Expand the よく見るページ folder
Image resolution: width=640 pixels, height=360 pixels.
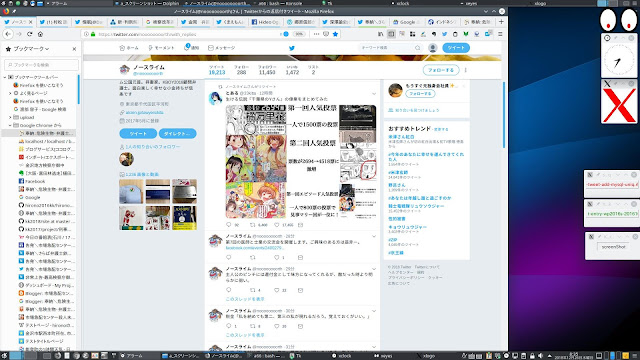click(x=10, y=93)
